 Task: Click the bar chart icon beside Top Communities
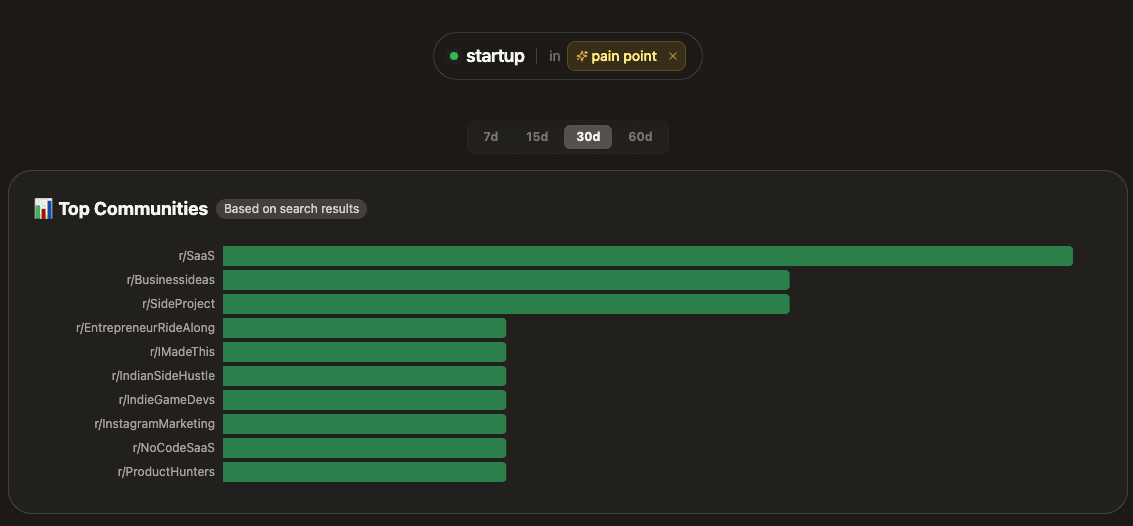pos(43,209)
